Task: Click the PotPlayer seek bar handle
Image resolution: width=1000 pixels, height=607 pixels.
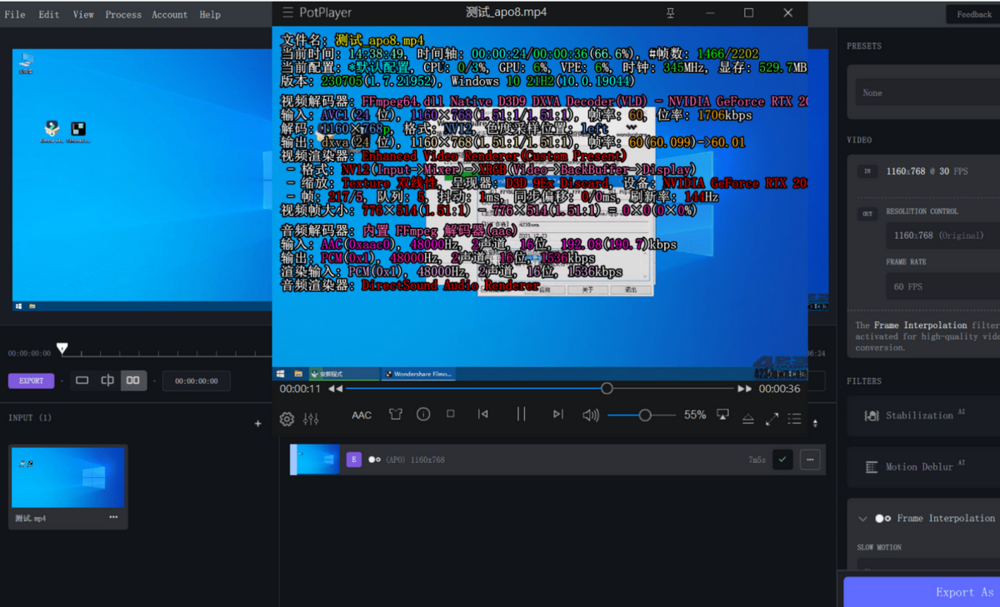Action: (607, 388)
